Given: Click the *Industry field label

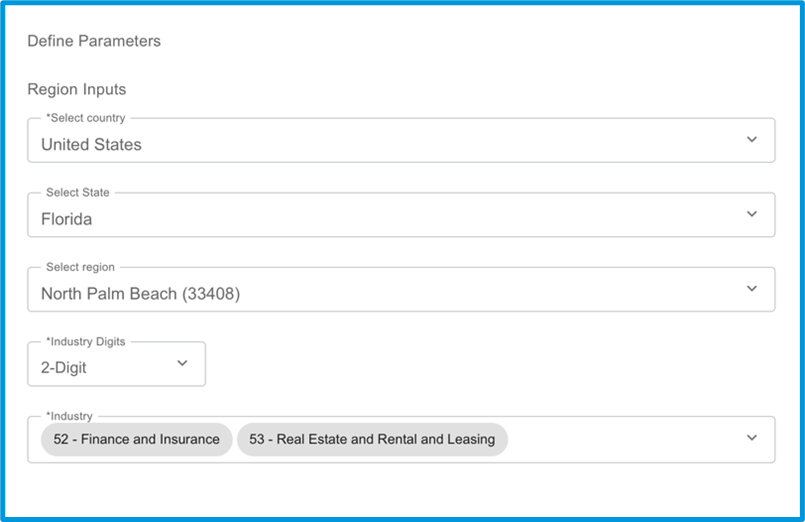Looking at the screenshot, I should click(69, 416).
